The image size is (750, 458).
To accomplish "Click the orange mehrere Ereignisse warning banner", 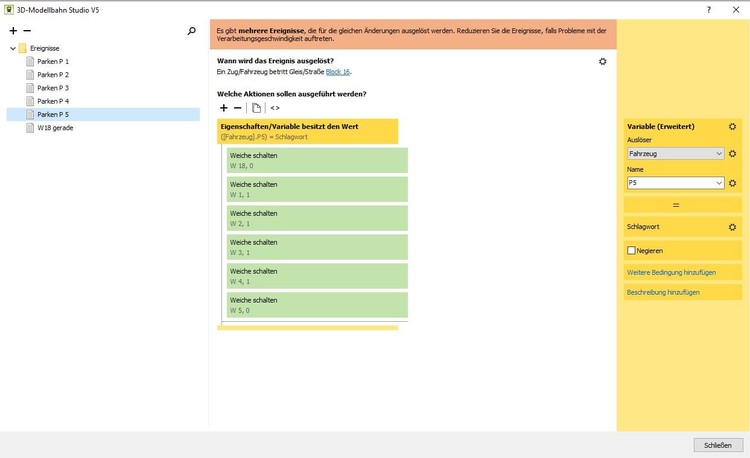I will (413, 34).
